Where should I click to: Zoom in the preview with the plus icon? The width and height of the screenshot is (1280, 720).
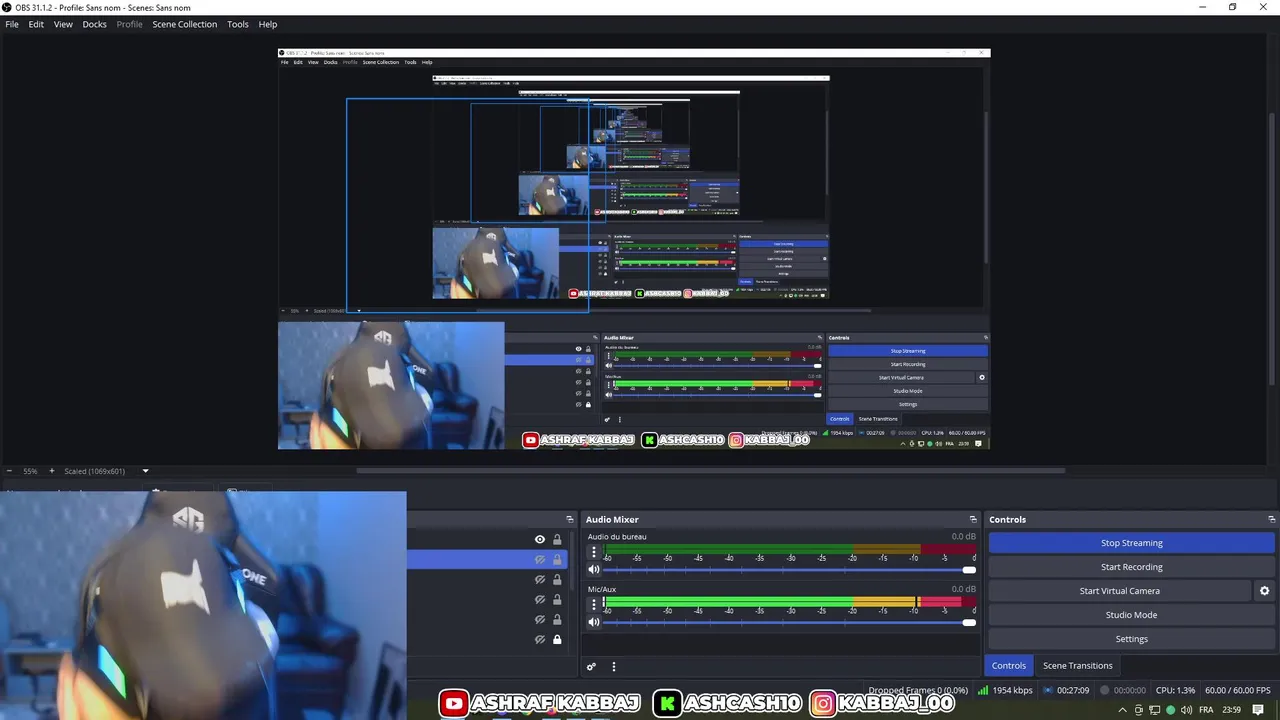52,471
